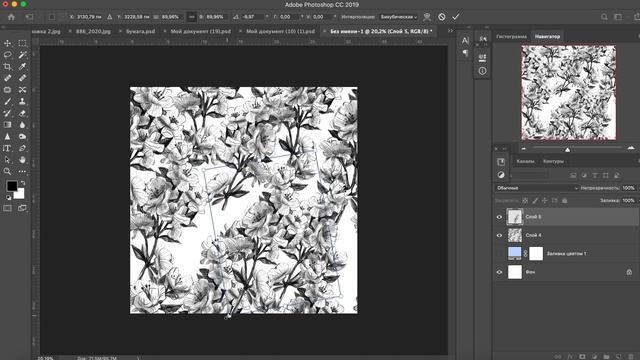Click the background white color swatch
This screenshot has height=360, width=640.
(20, 195)
